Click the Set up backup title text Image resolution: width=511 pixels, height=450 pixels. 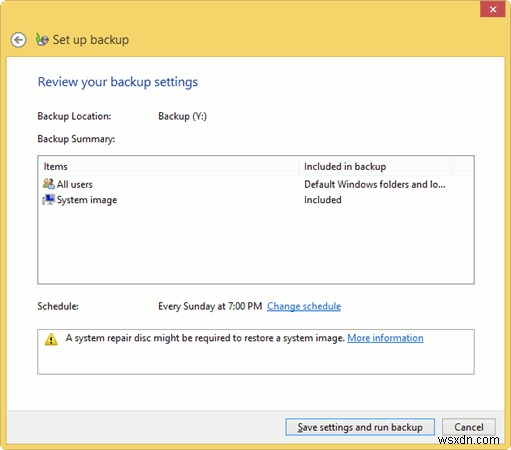click(91, 40)
